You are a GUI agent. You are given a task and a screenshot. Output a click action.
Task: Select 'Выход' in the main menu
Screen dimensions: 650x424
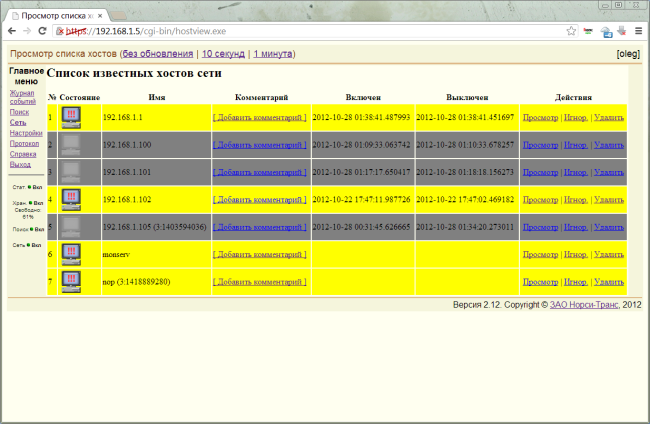[20, 164]
